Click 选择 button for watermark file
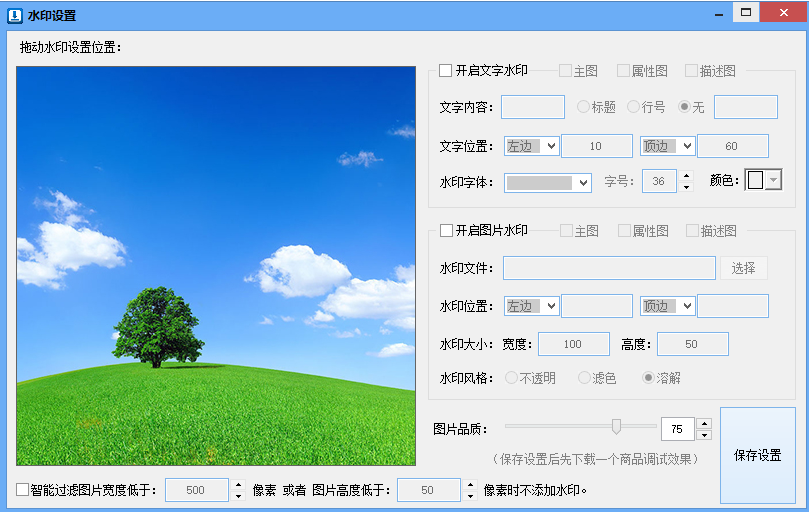Viewport: 809px width, 512px height. (743, 268)
